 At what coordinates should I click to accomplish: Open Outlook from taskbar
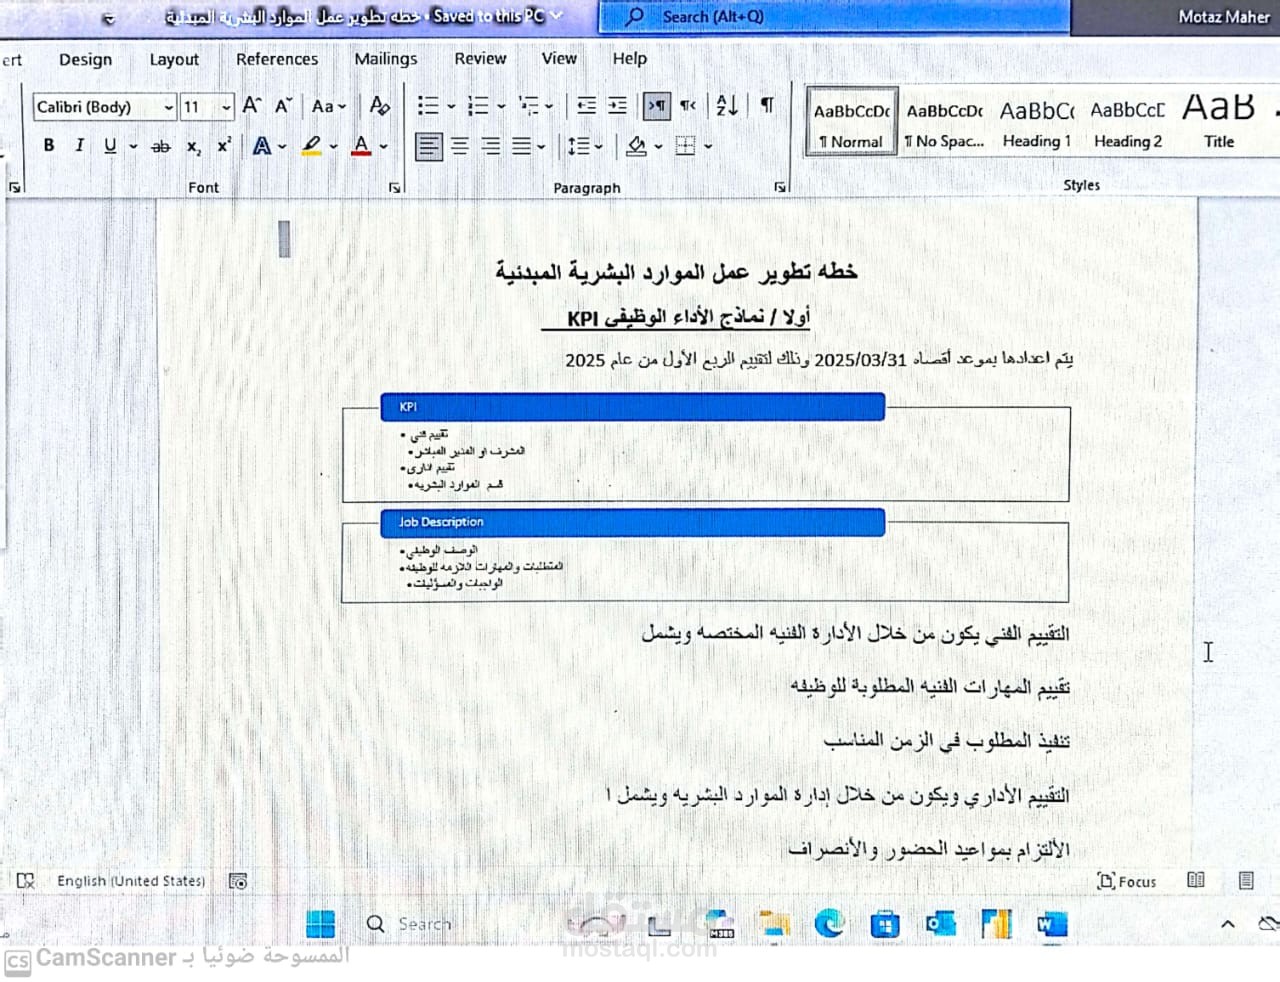point(940,924)
